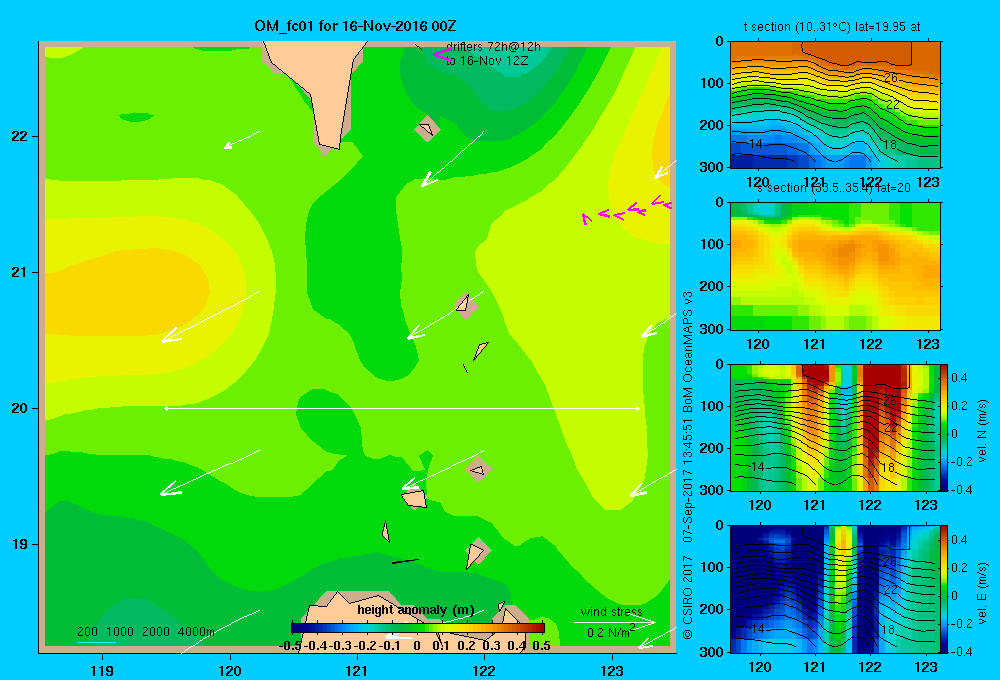Click the BoM OceanMAPS v3 vertical text
Viewport: 1000px width, 680px height.
(688, 351)
